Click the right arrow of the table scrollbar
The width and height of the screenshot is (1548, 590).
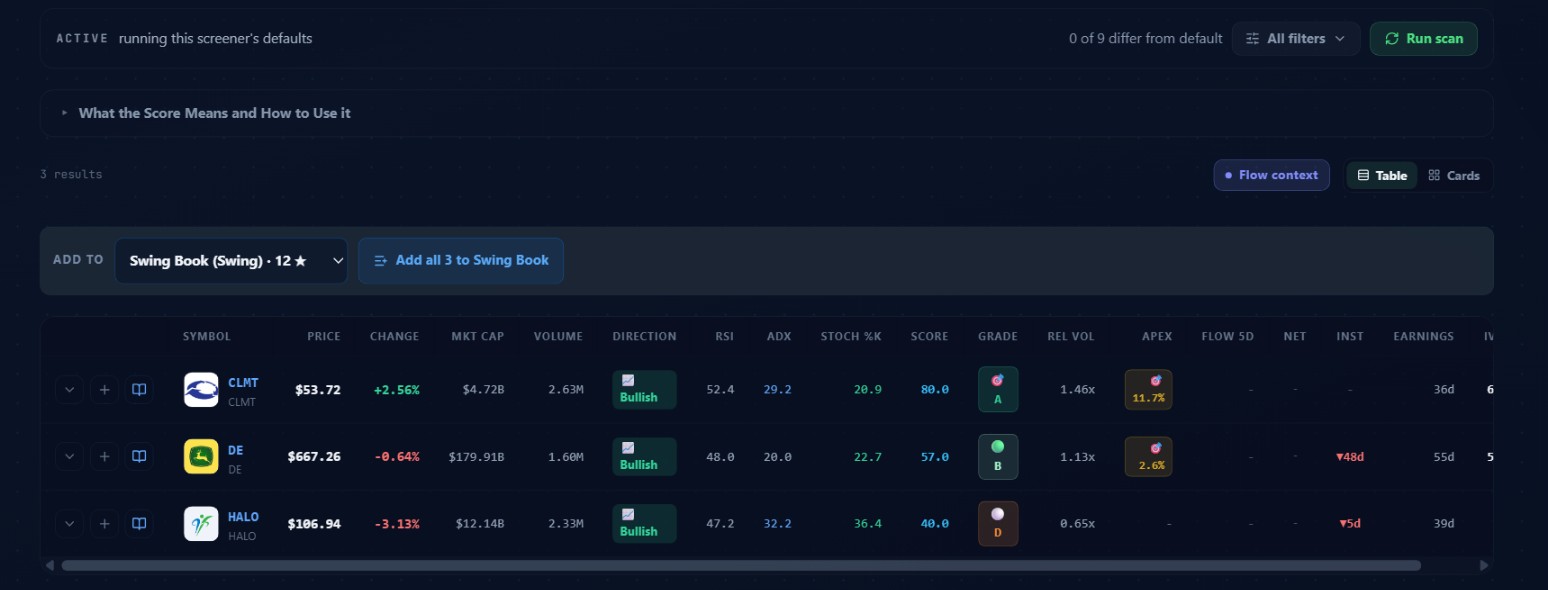click(1484, 565)
